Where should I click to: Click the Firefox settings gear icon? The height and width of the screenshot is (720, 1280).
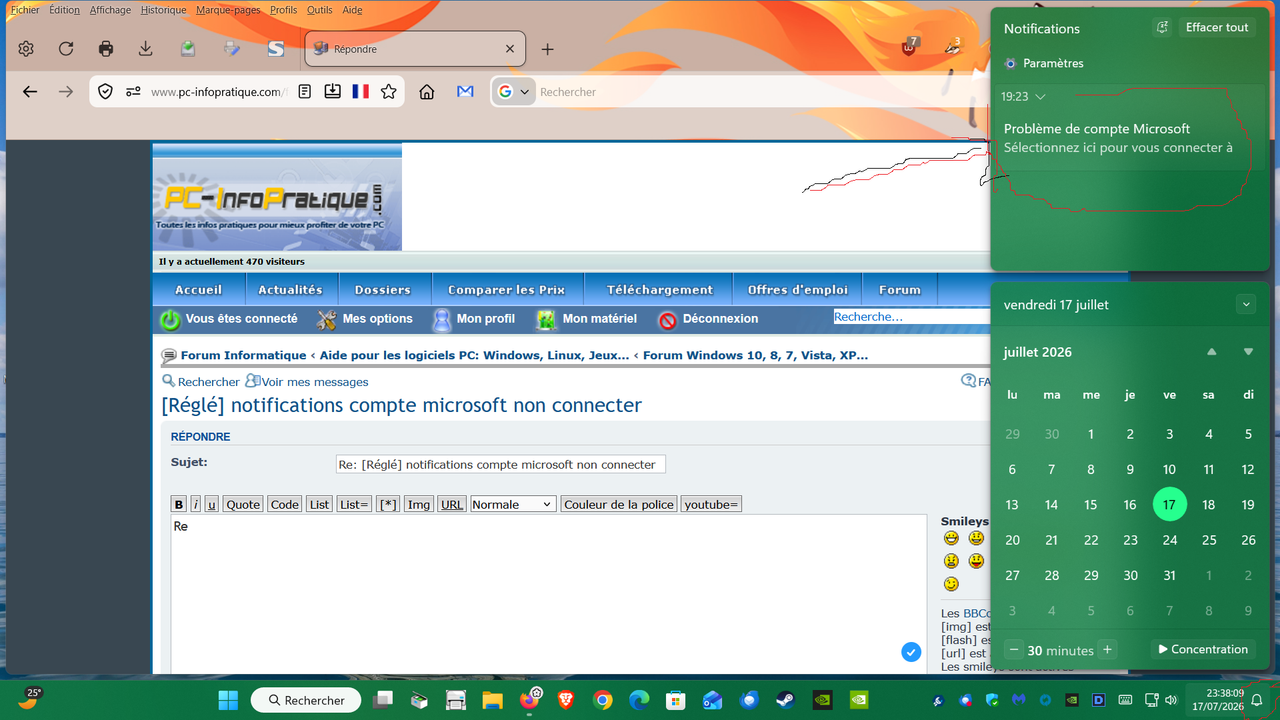click(x=26, y=49)
